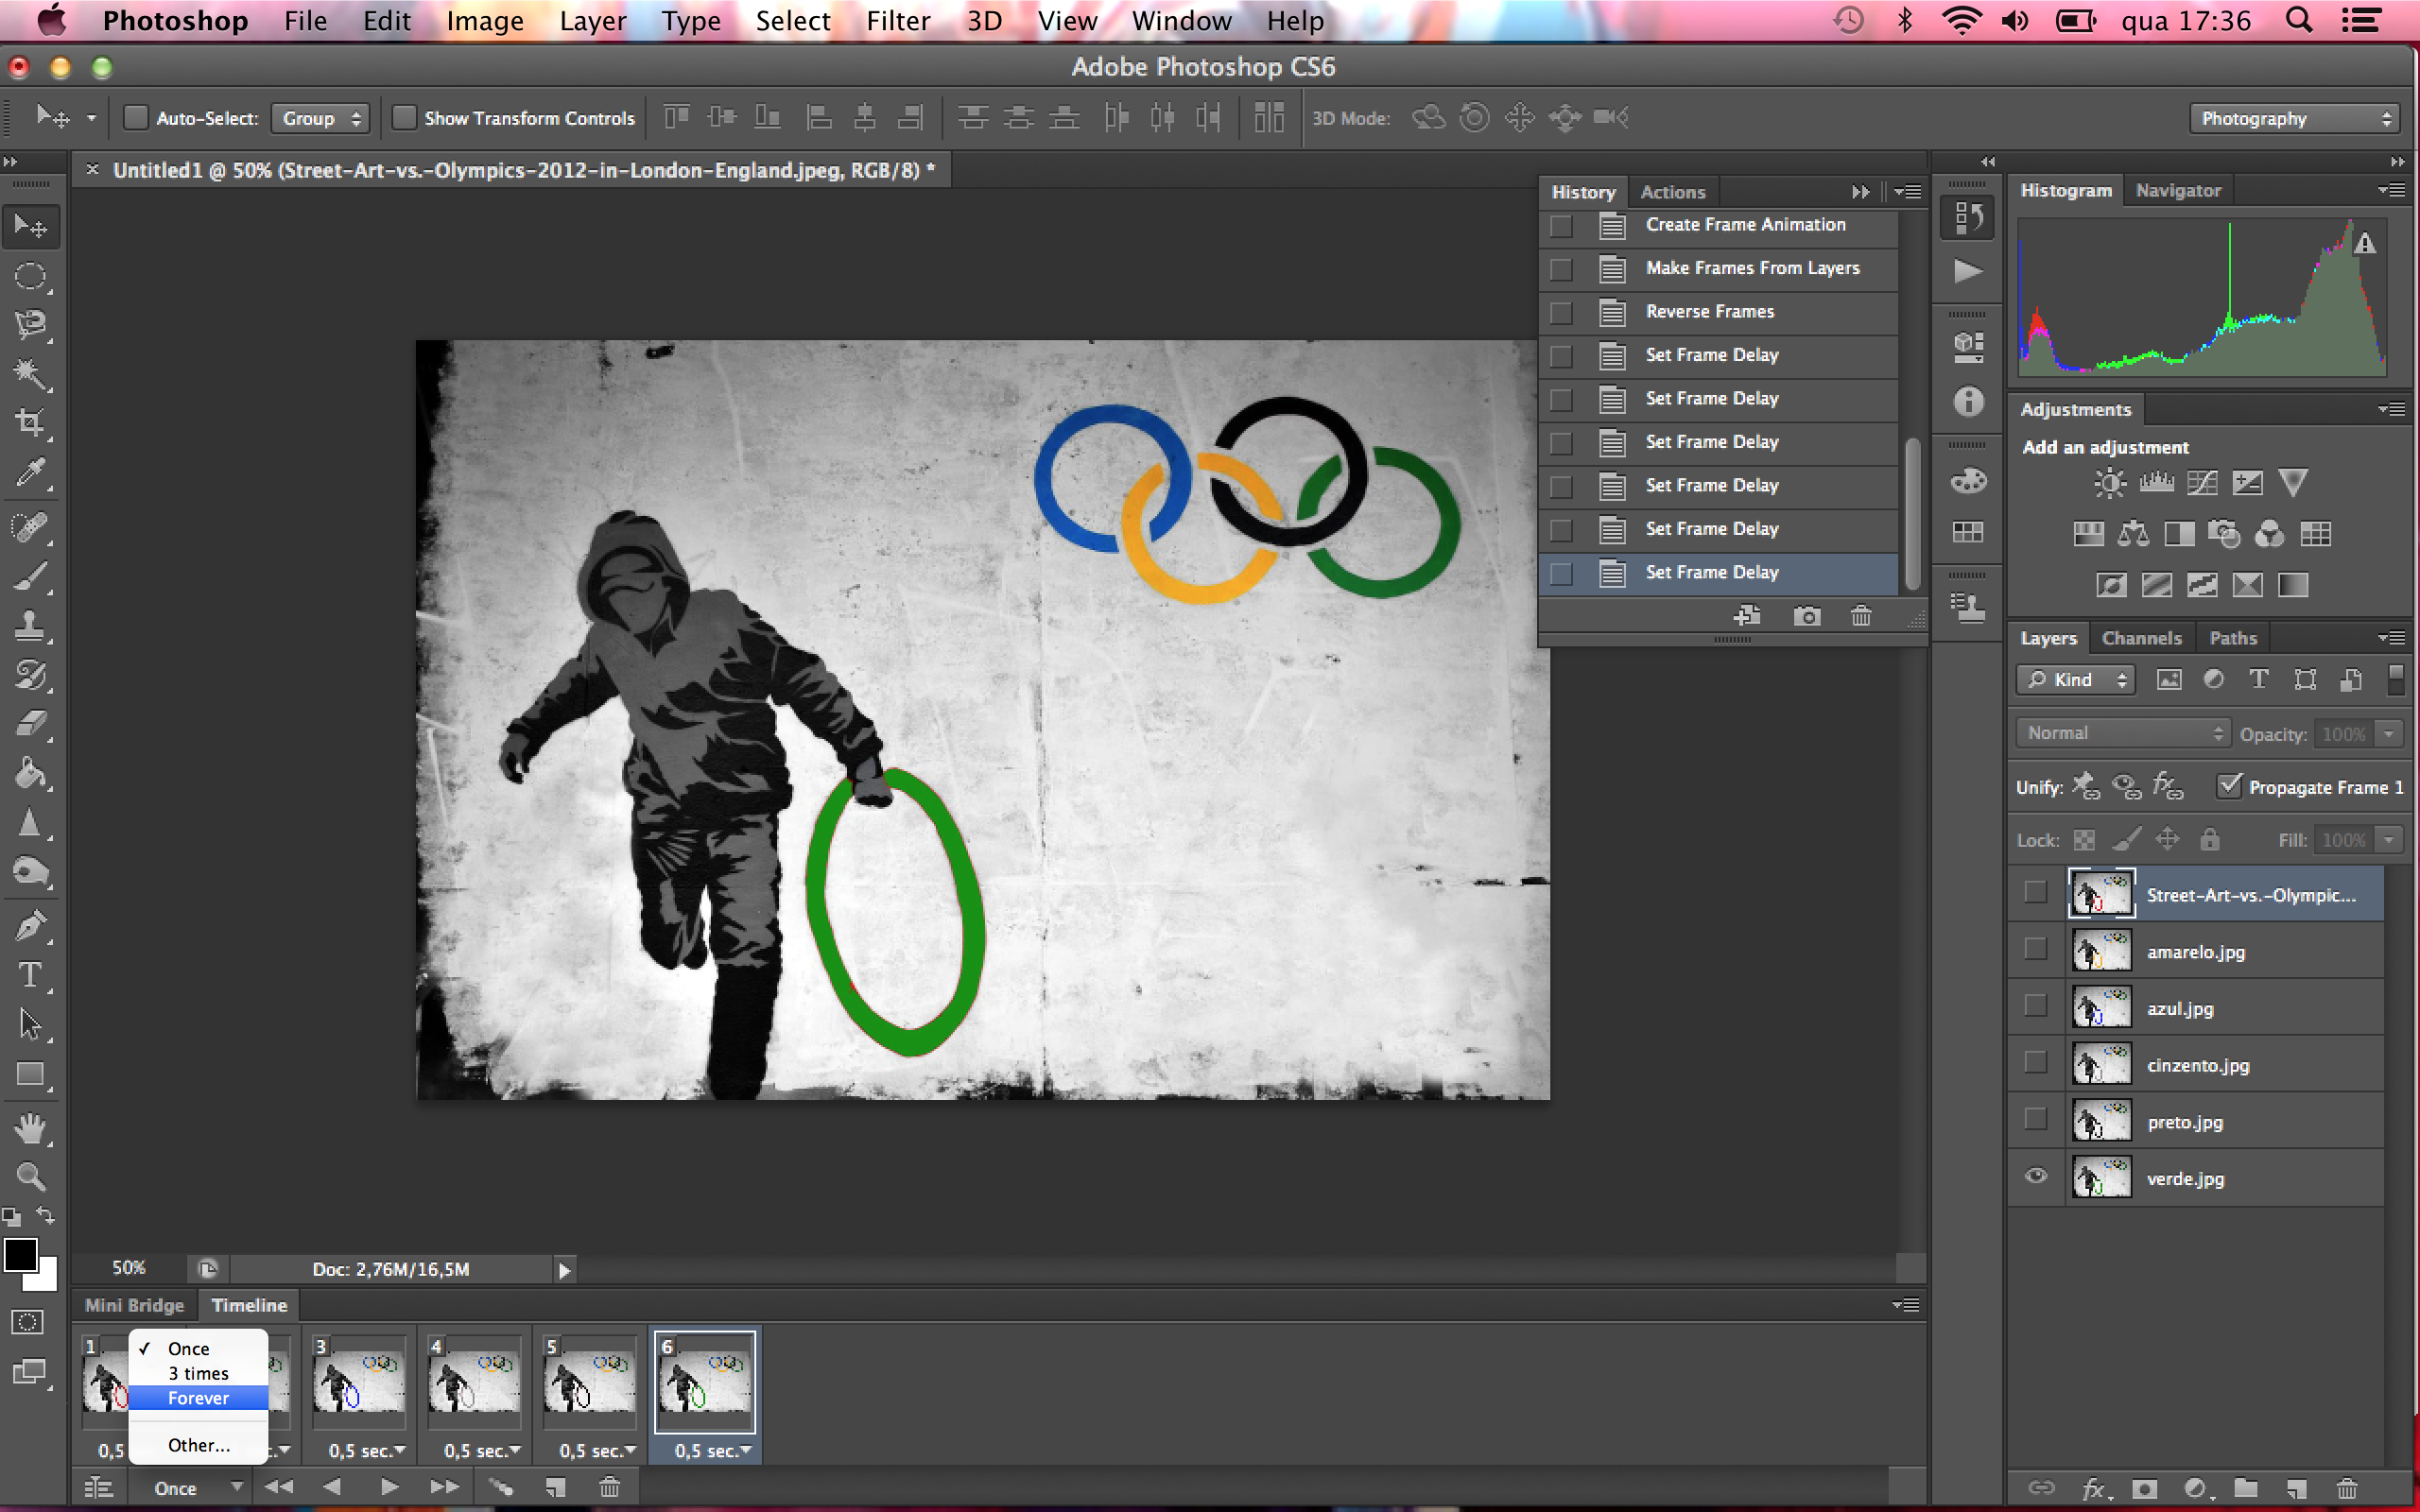This screenshot has width=2420, height=1512.
Task: Click the zoom percentage field 50%
Action: 129,1268
